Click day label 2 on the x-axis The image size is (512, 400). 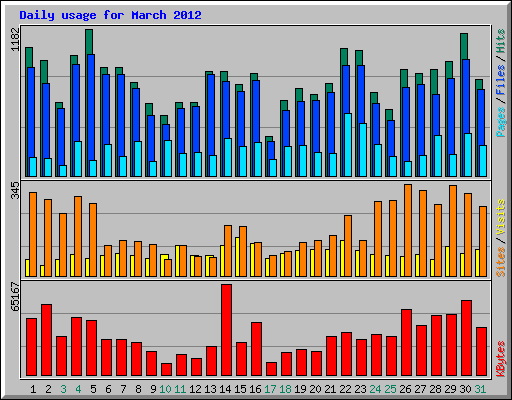click(48, 389)
